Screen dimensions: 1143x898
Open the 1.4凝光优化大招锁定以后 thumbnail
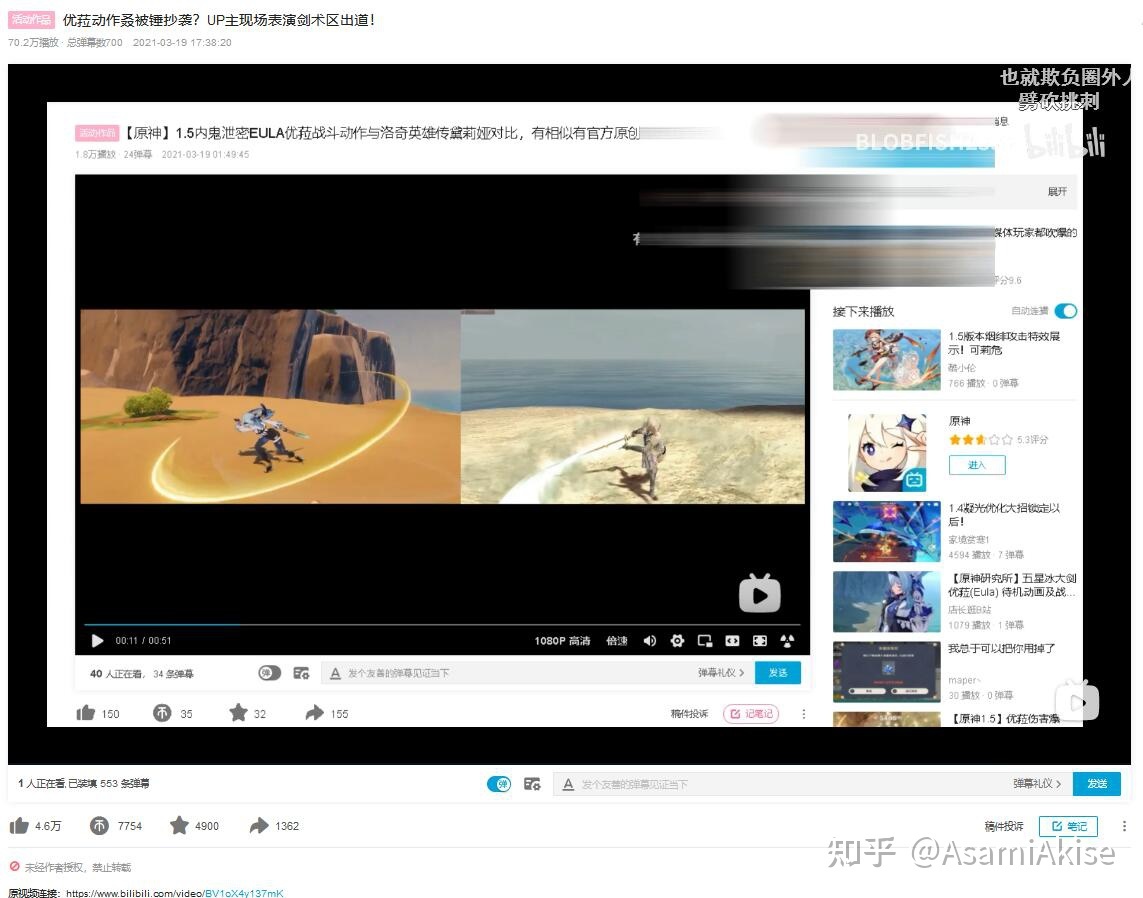point(886,531)
